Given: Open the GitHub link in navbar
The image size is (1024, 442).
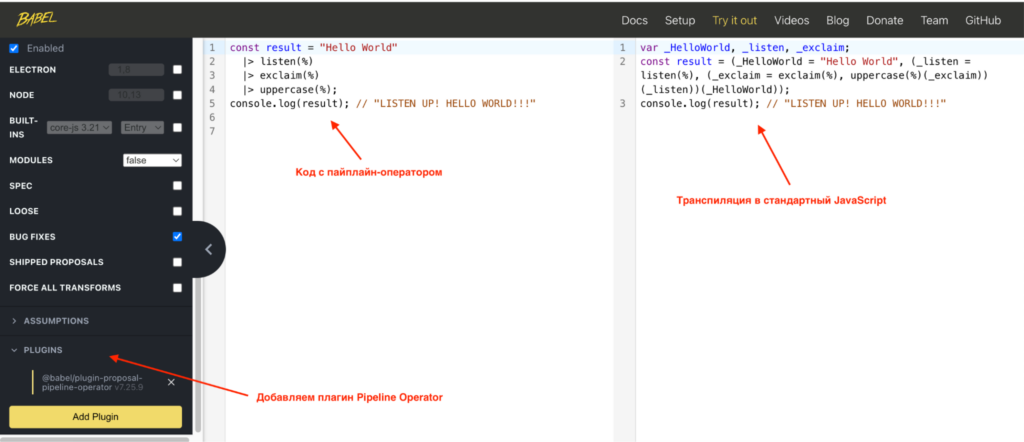Looking at the screenshot, I should (x=984, y=20).
